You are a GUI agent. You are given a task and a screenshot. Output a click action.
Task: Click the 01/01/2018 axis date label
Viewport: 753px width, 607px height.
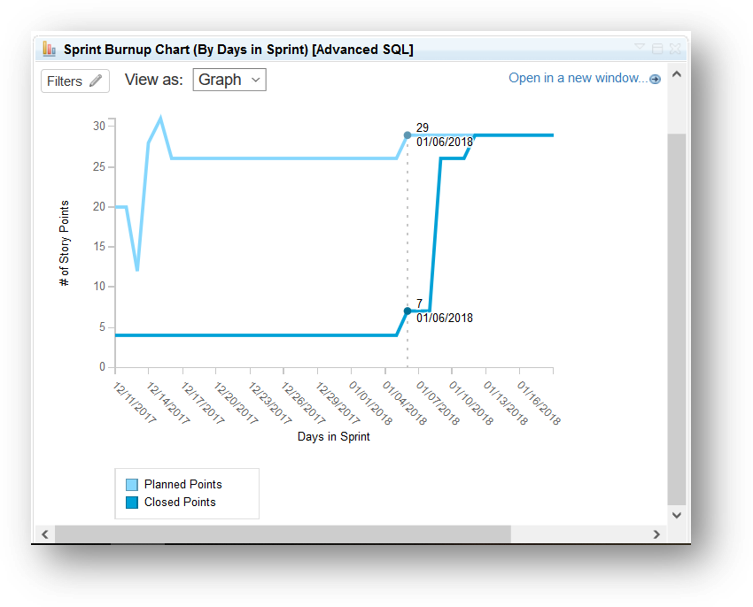point(370,402)
